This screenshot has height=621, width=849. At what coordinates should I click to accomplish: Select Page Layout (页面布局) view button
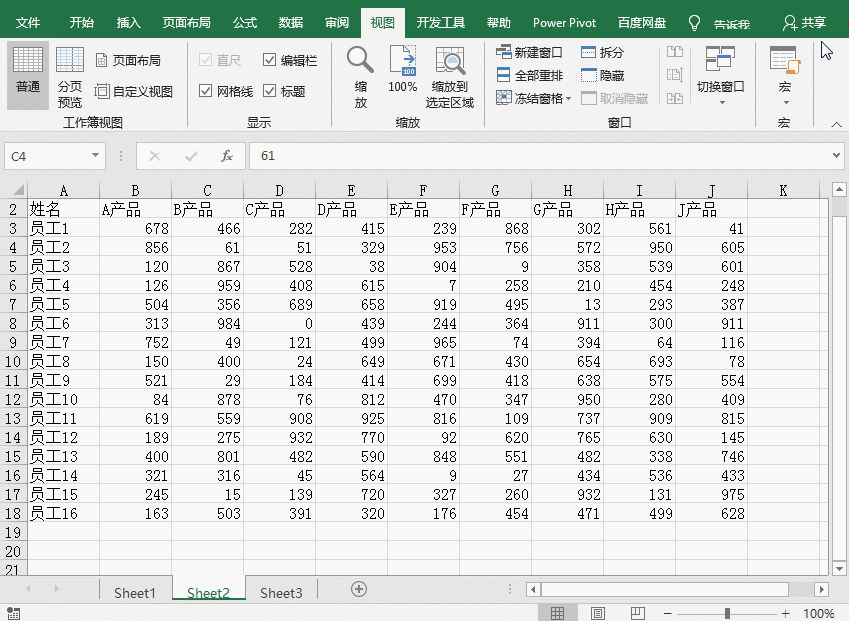click(x=128, y=61)
